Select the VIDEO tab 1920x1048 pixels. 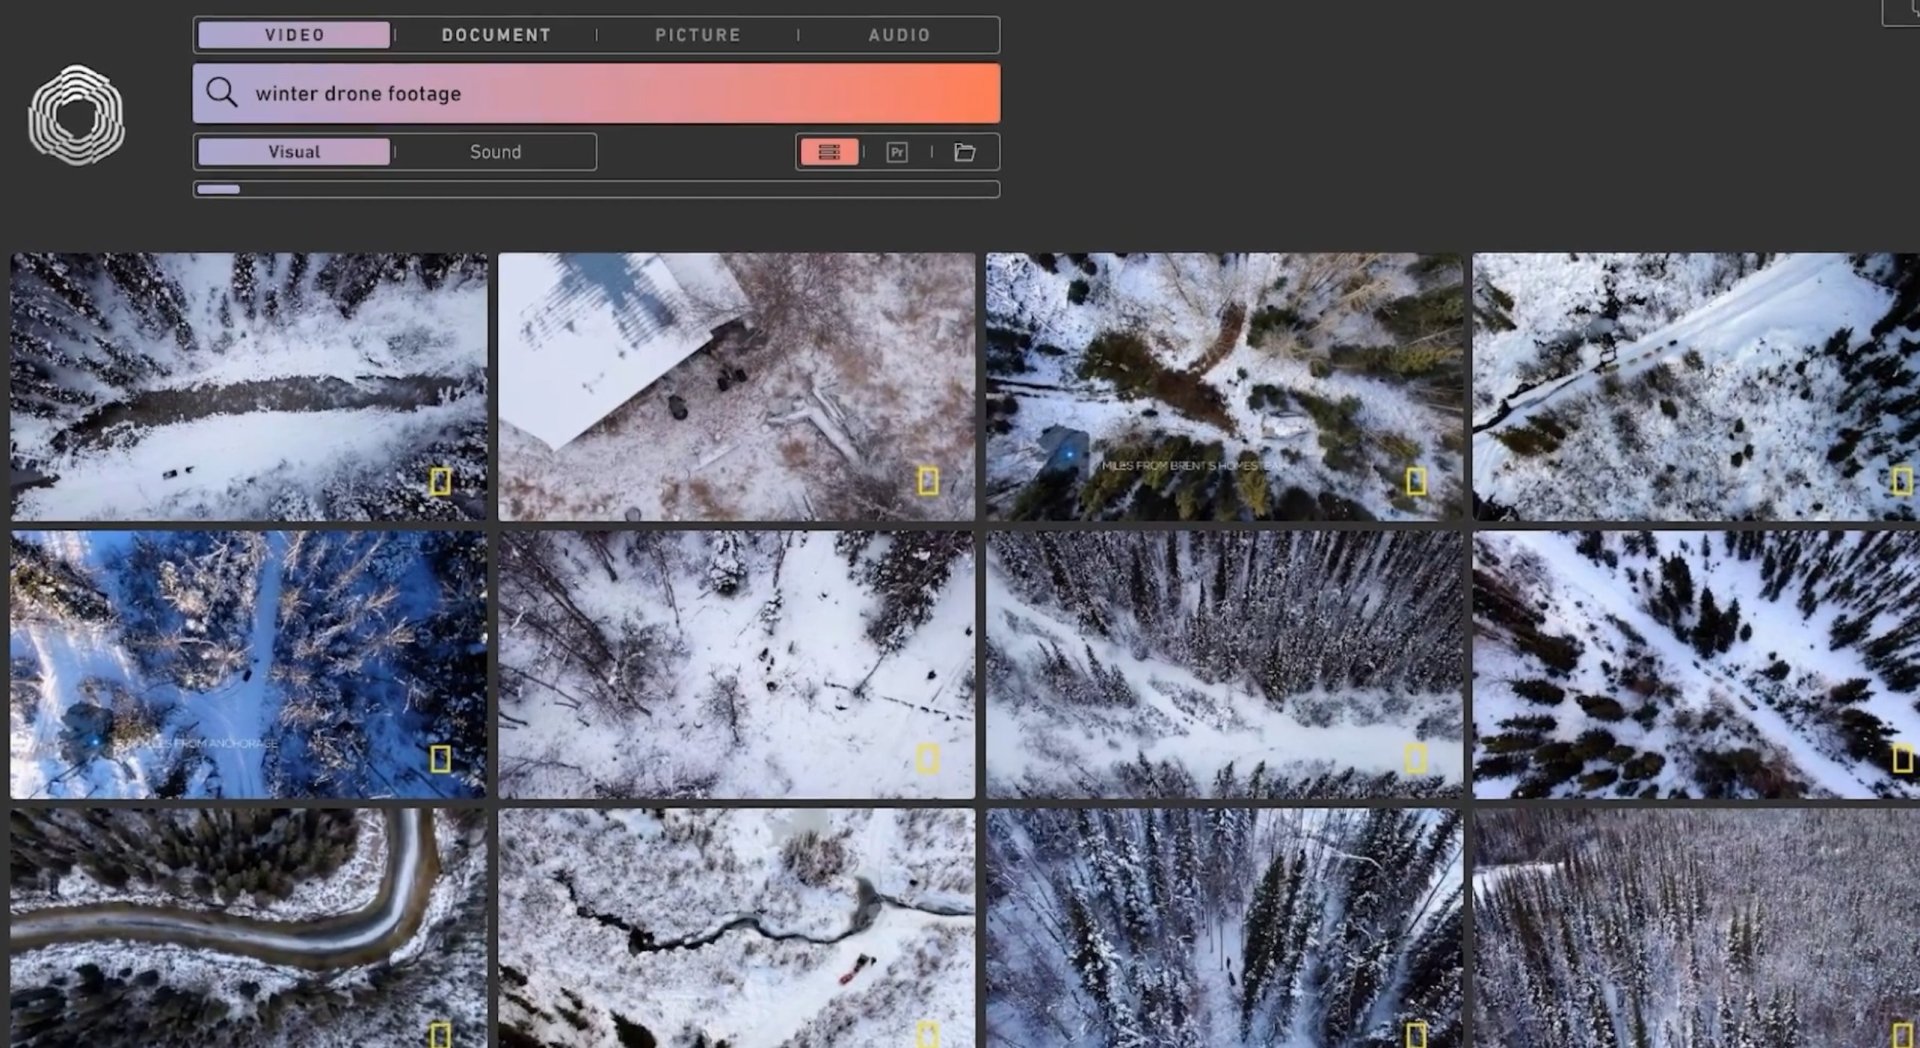(294, 35)
